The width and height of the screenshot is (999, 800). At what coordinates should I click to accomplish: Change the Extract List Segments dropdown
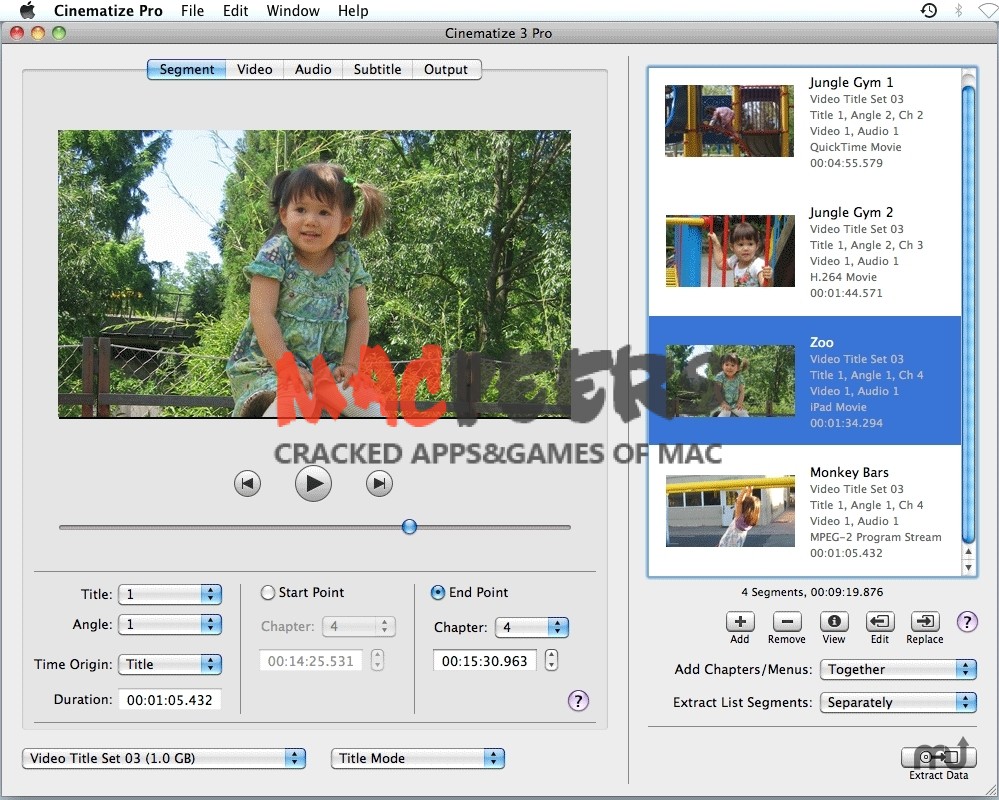tap(897, 702)
